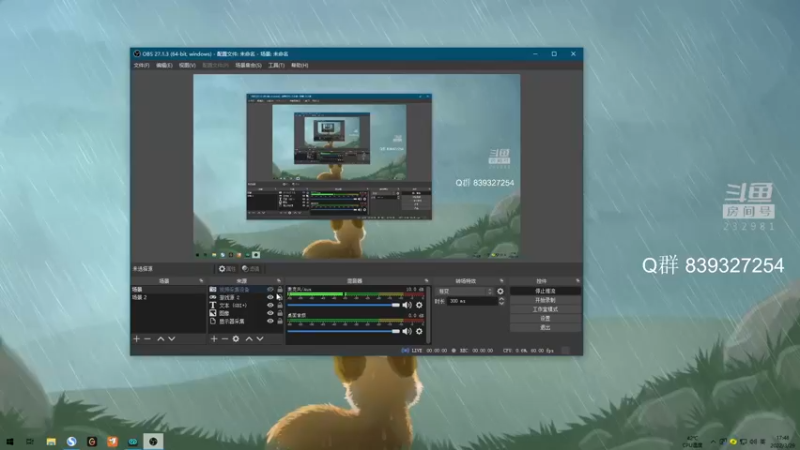Mute the 麦克风/Aux speaker icon
The width and height of the screenshot is (800, 450).
tap(407, 305)
